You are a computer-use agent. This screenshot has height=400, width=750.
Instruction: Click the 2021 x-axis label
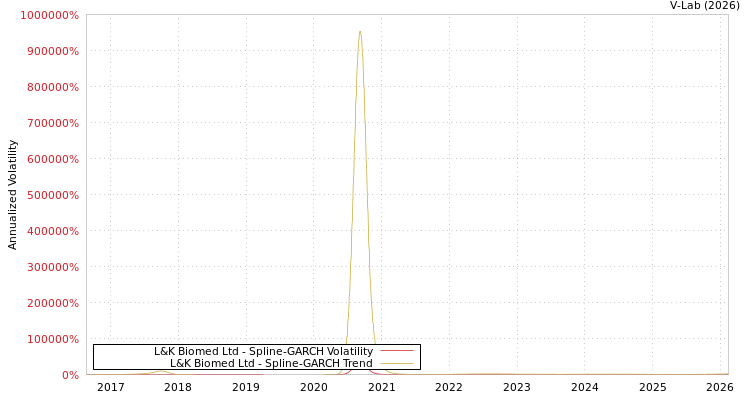tap(382, 387)
